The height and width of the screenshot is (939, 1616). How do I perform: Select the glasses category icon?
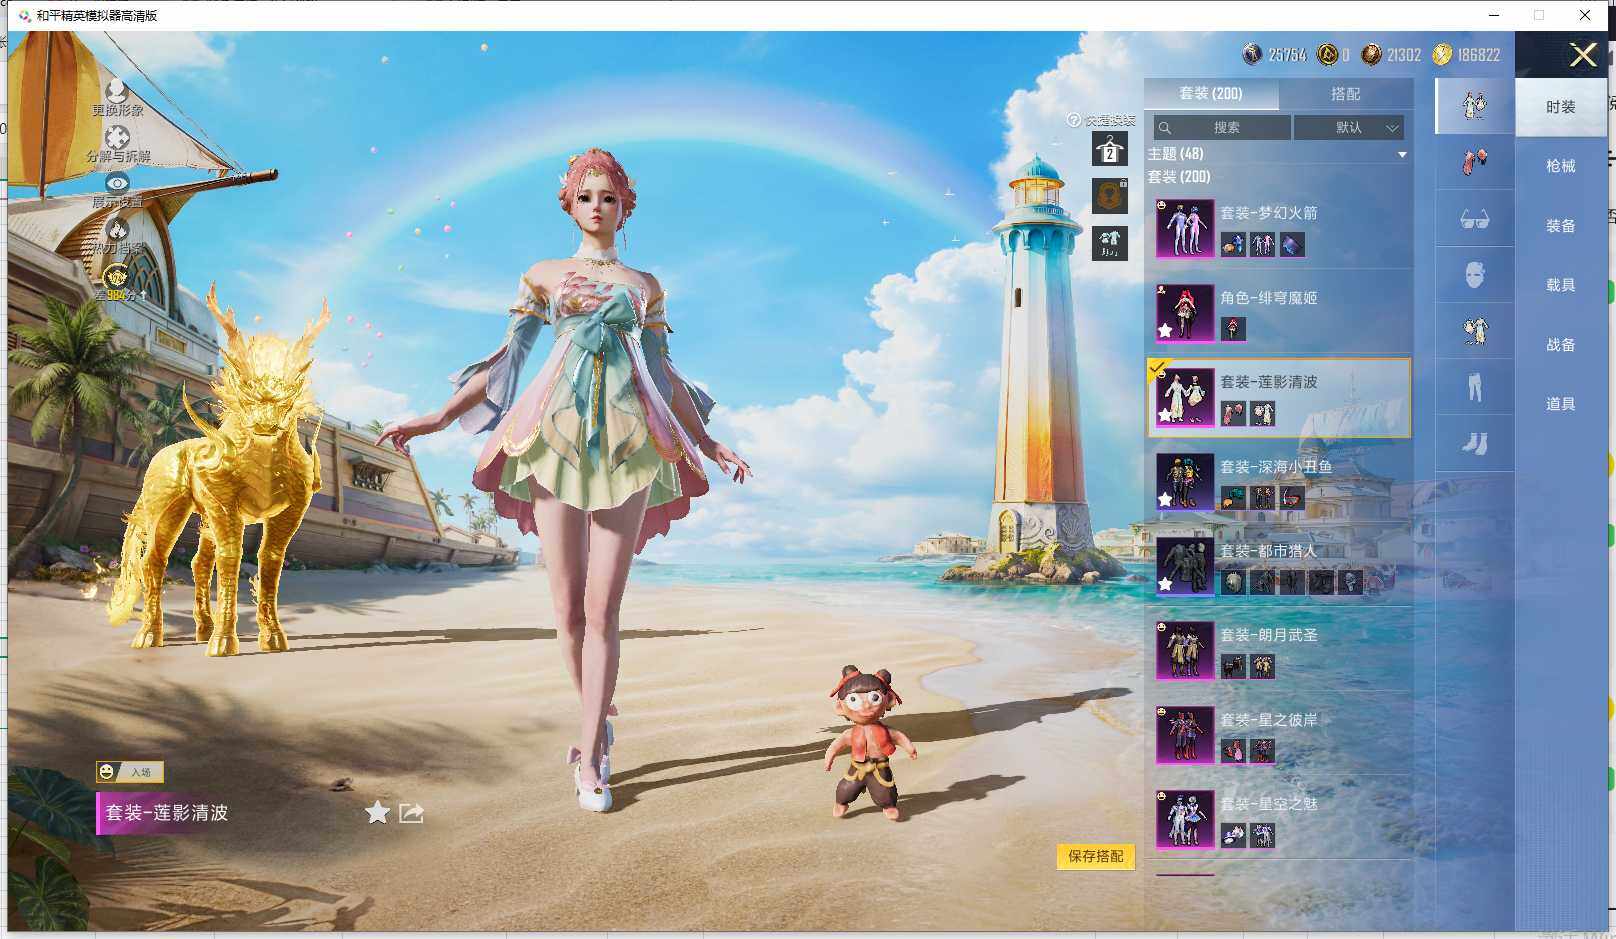tap(1474, 218)
